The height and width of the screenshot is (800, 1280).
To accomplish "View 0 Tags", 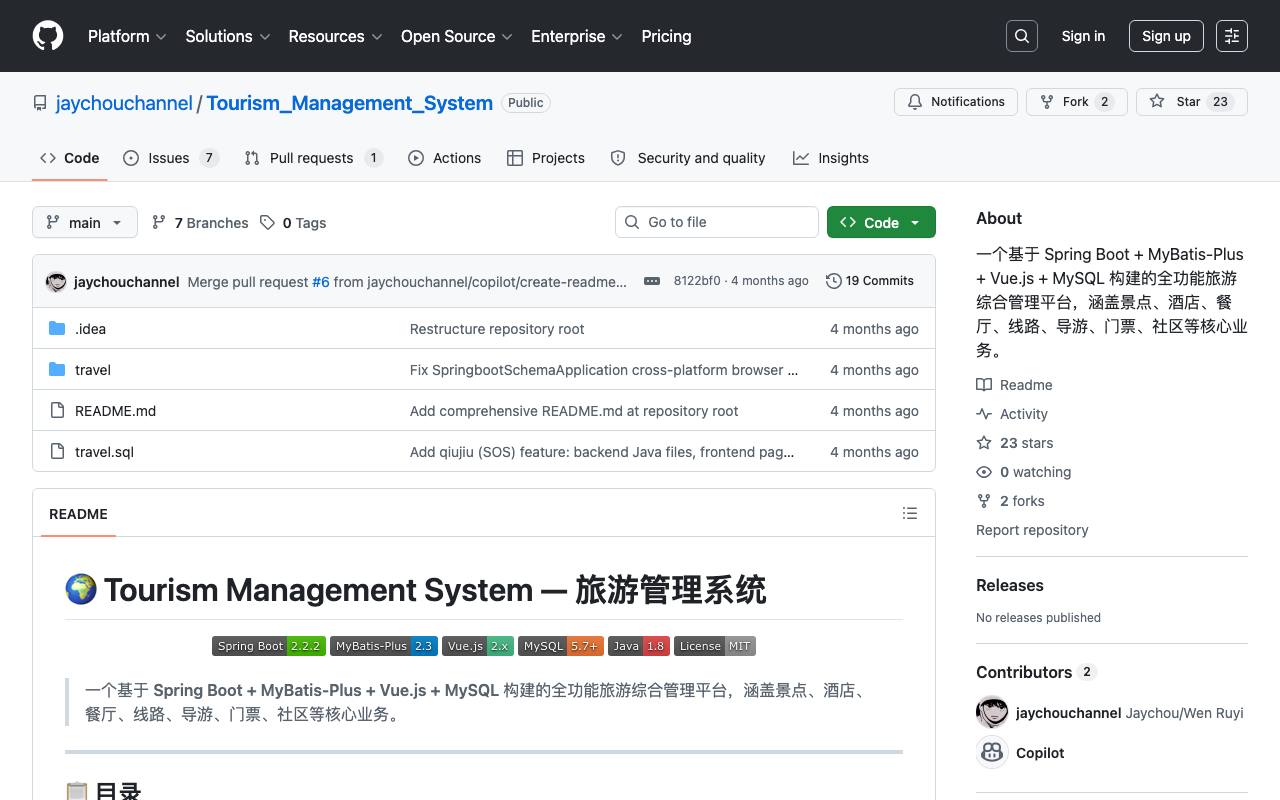I will click(x=293, y=223).
